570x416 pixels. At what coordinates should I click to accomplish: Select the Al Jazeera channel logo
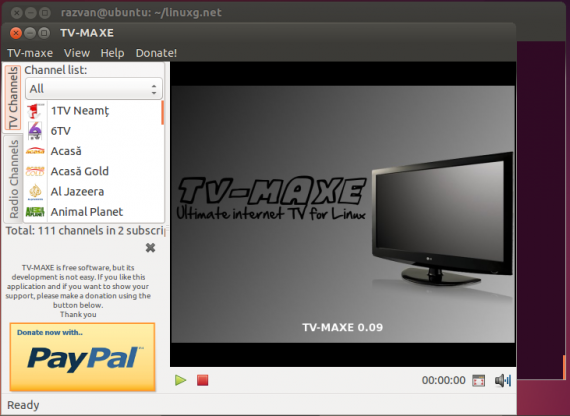click(35, 192)
